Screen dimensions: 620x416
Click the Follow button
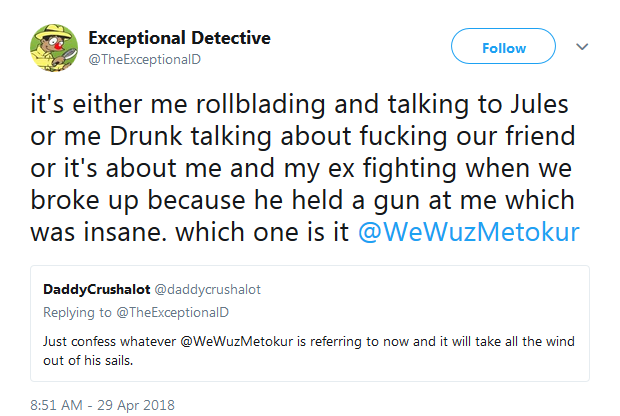click(x=503, y=46)
